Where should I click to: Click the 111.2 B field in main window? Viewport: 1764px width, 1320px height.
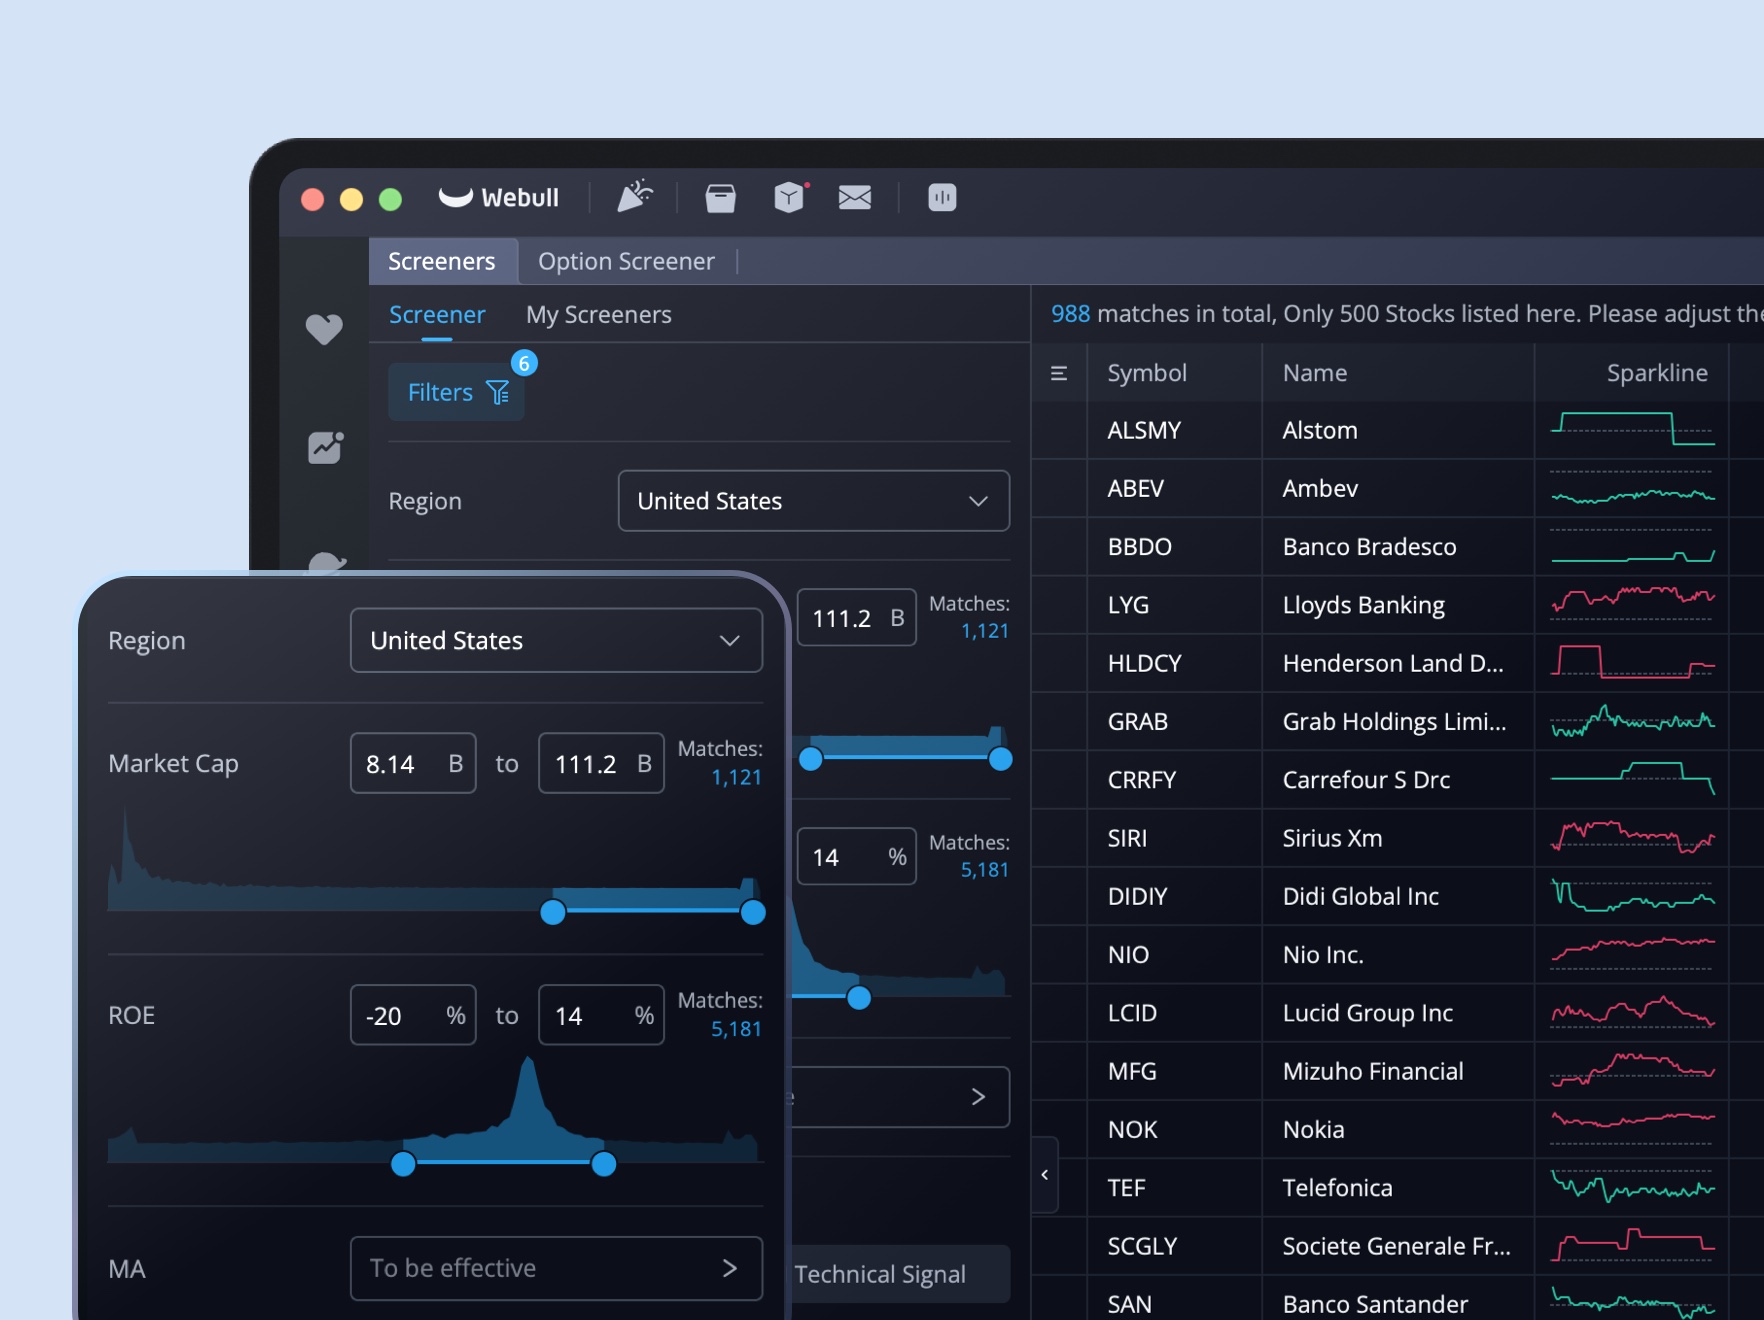pos(857,618)
